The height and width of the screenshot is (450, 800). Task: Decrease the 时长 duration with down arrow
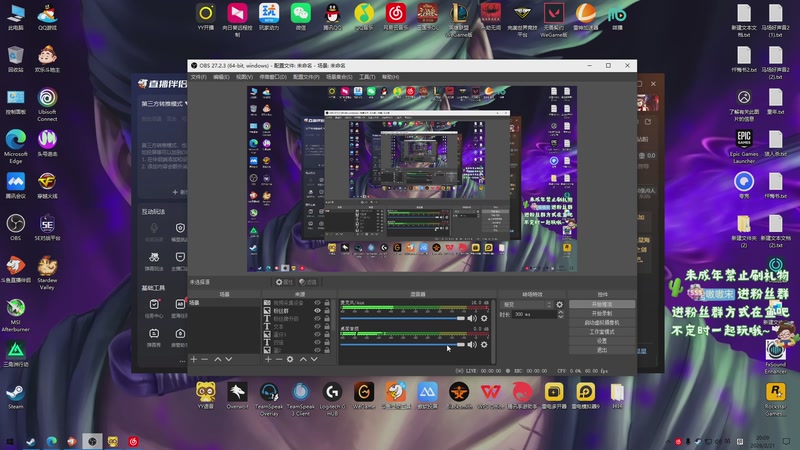click(x=560, y=317)
